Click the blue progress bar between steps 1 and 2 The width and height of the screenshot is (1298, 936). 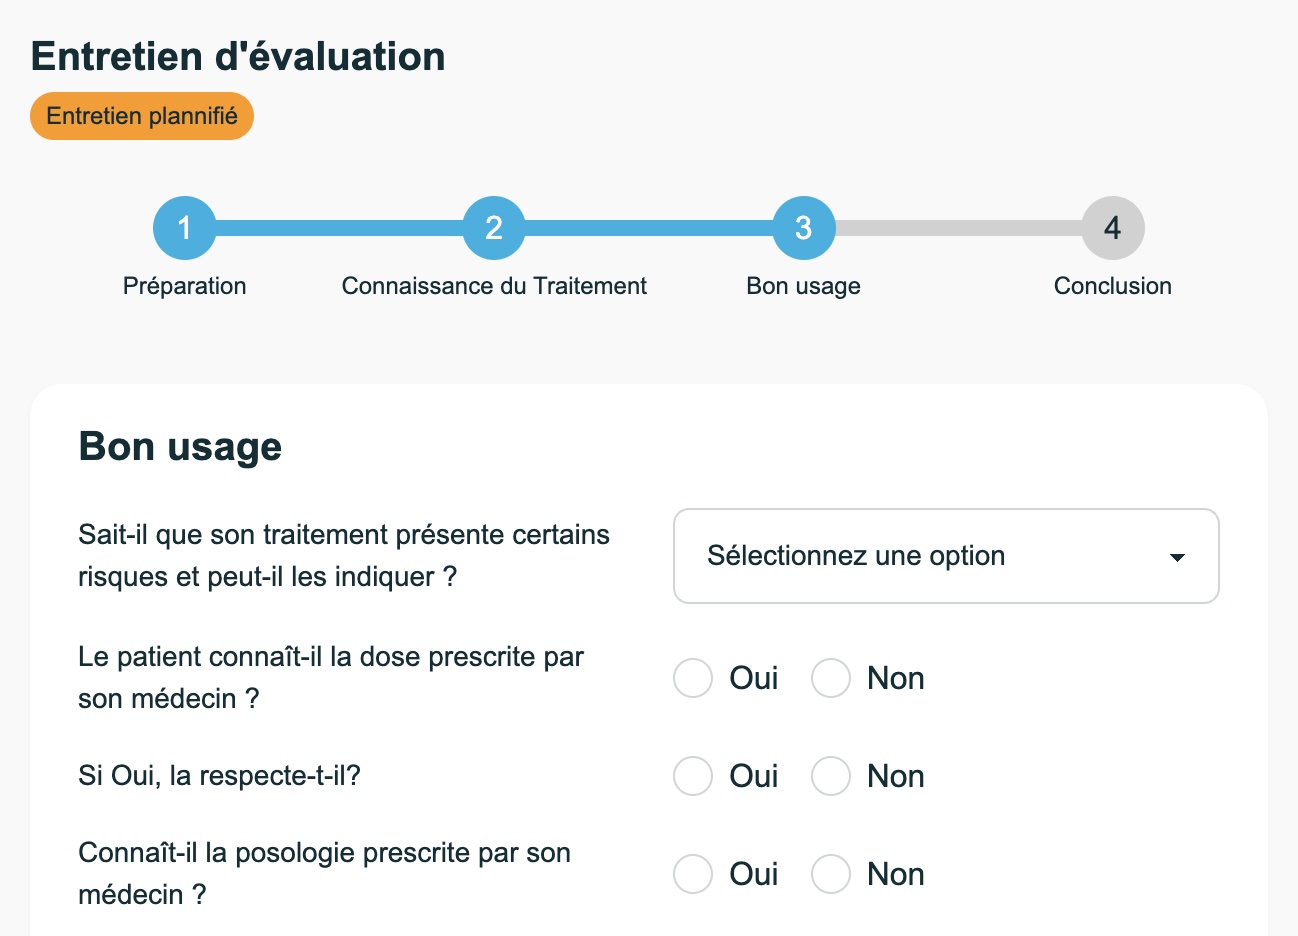coord(339,228)
